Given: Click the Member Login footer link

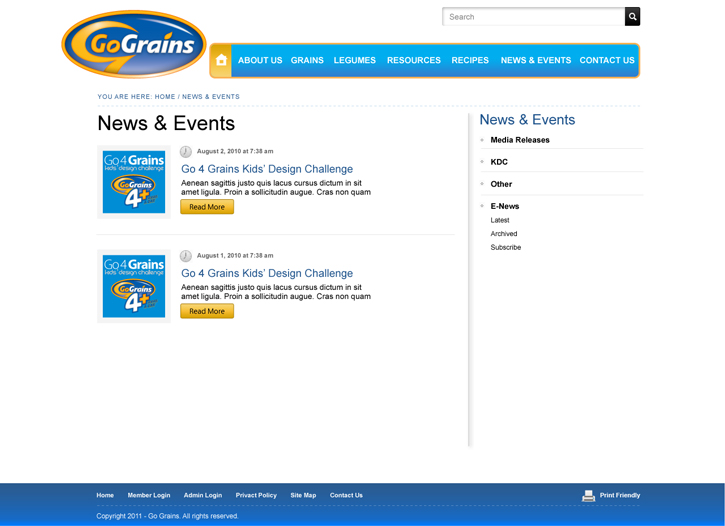Looking at the screenshot, I should point(149,495).
